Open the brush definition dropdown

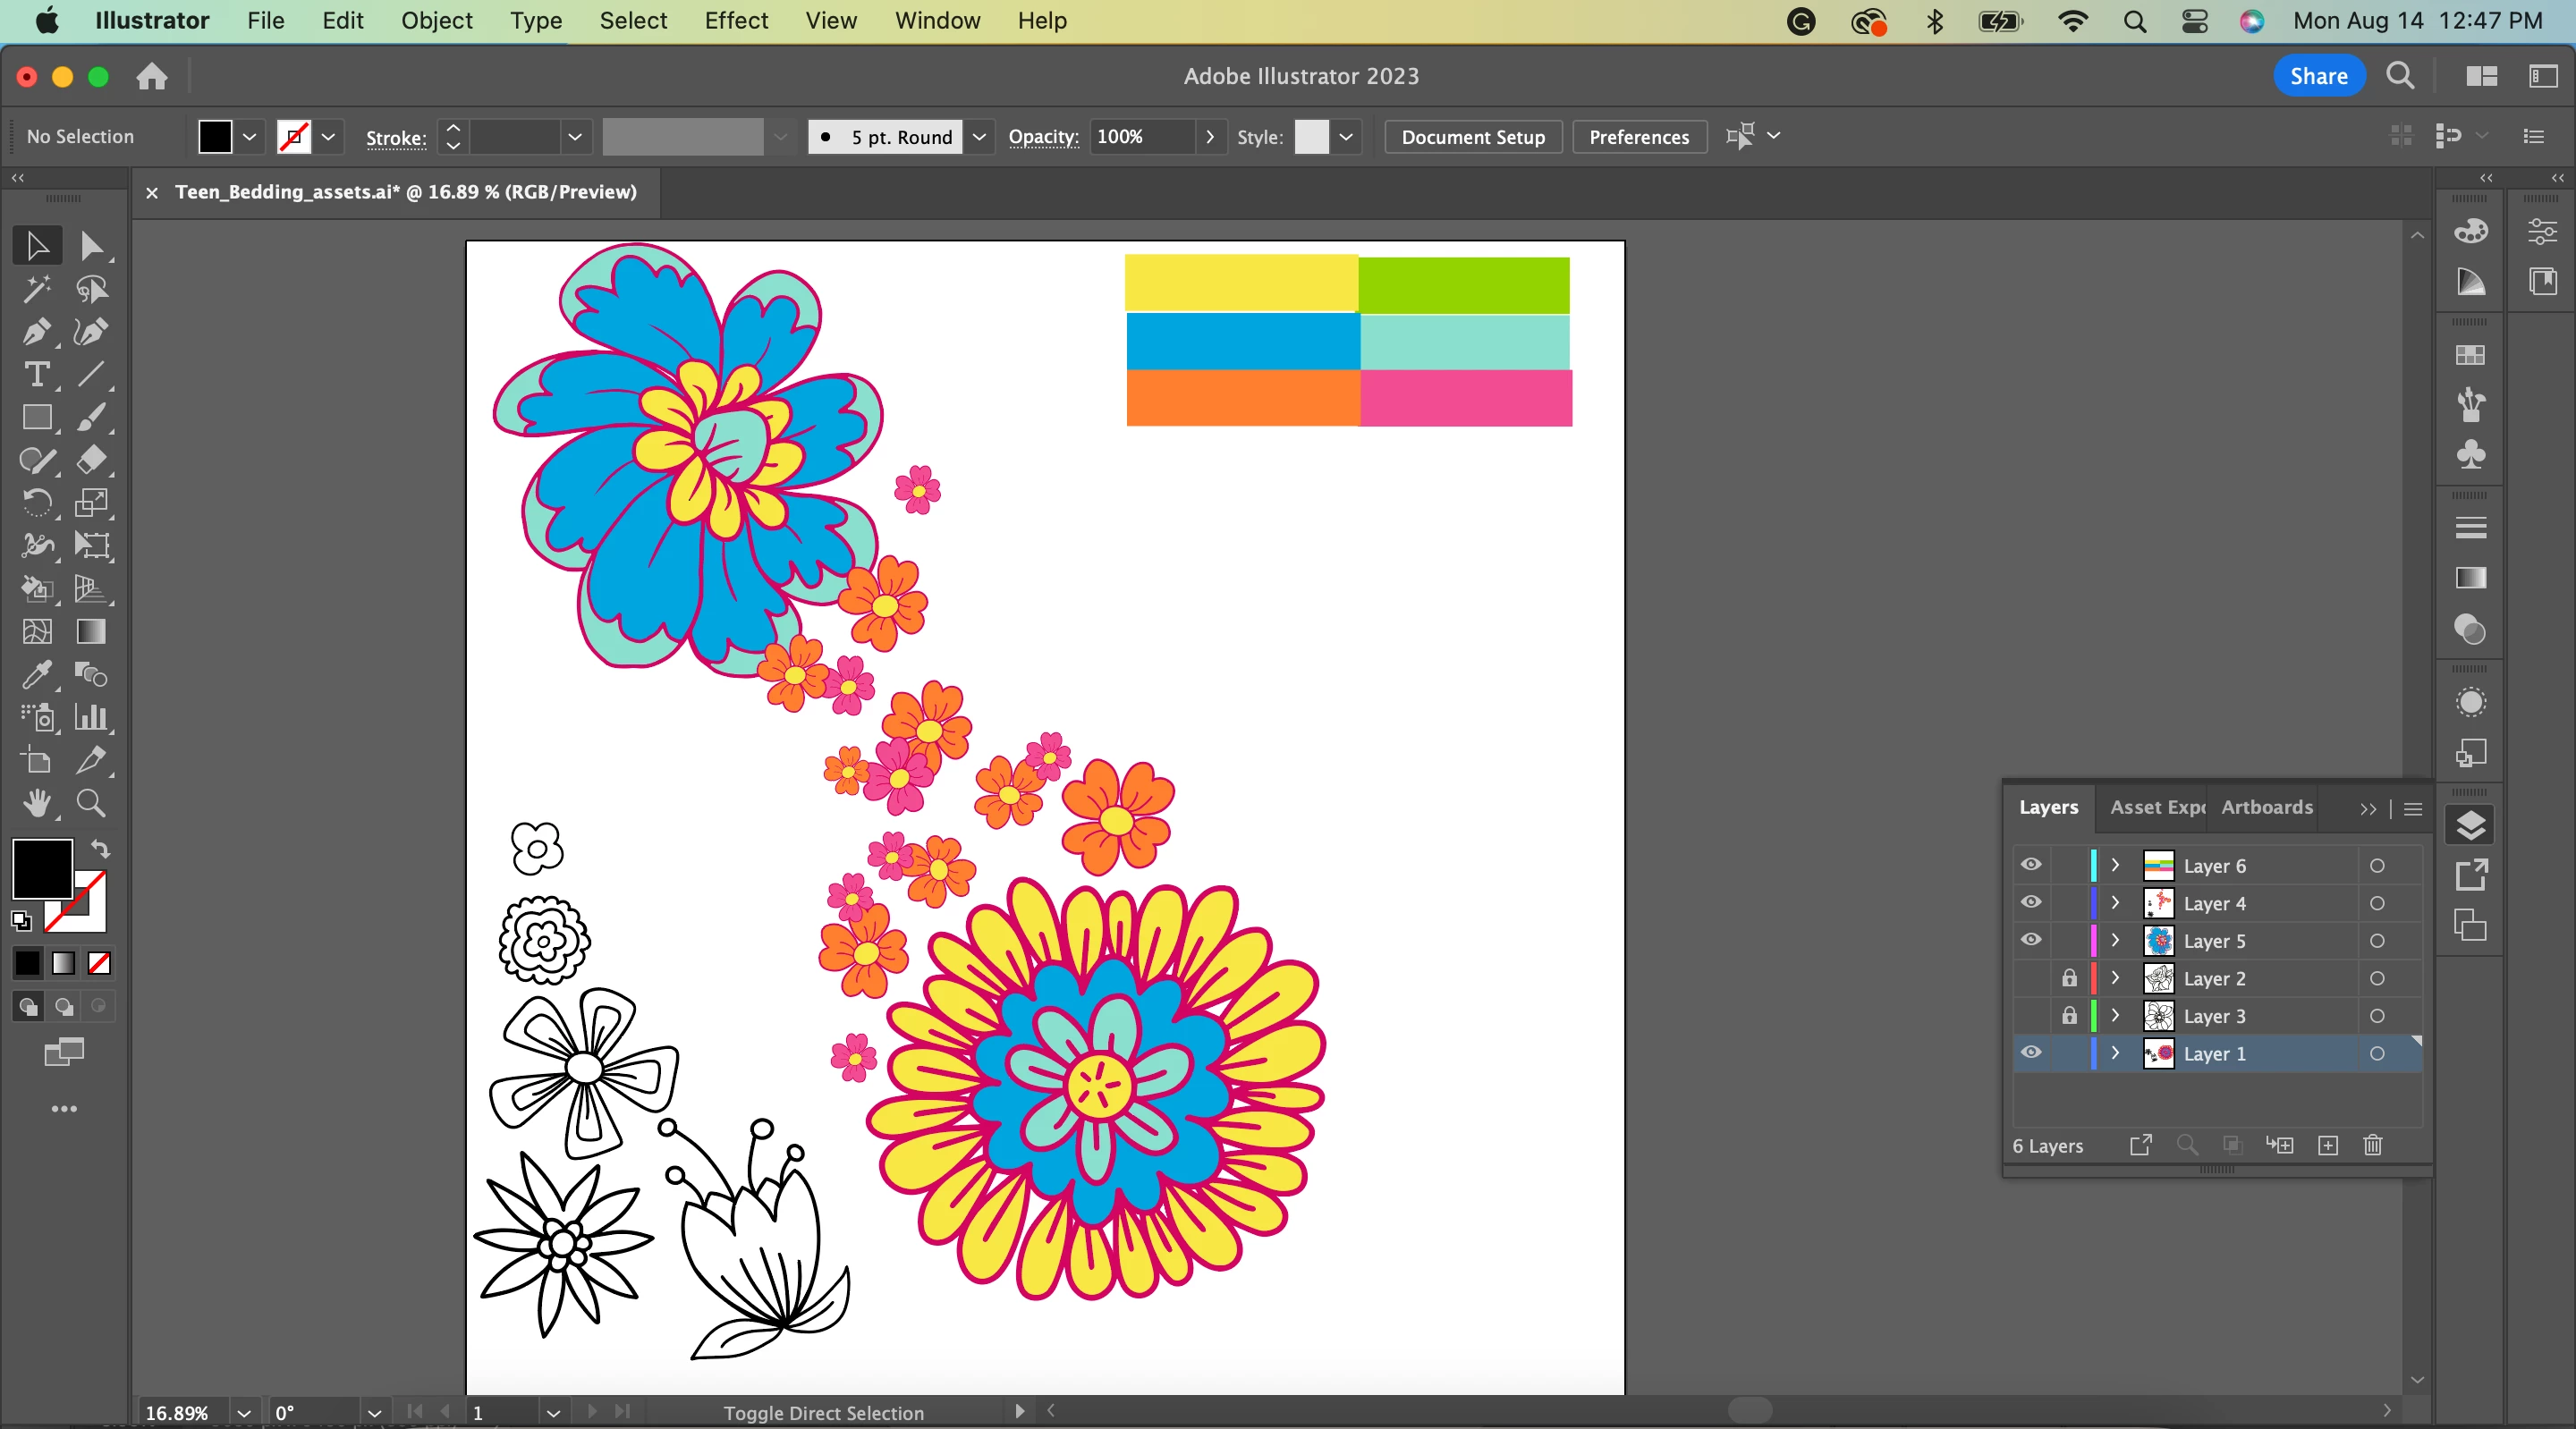tap(980, 137)
